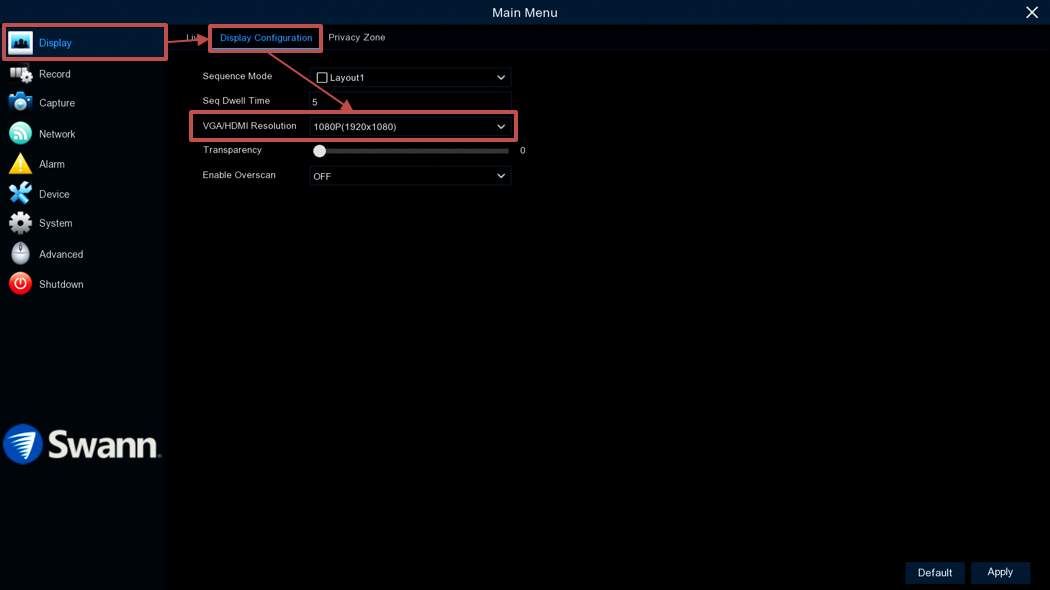Click the Display monitor icon in sidebar
The width and height of the screenshot is (1050, 590).
(x=20, y=43)
